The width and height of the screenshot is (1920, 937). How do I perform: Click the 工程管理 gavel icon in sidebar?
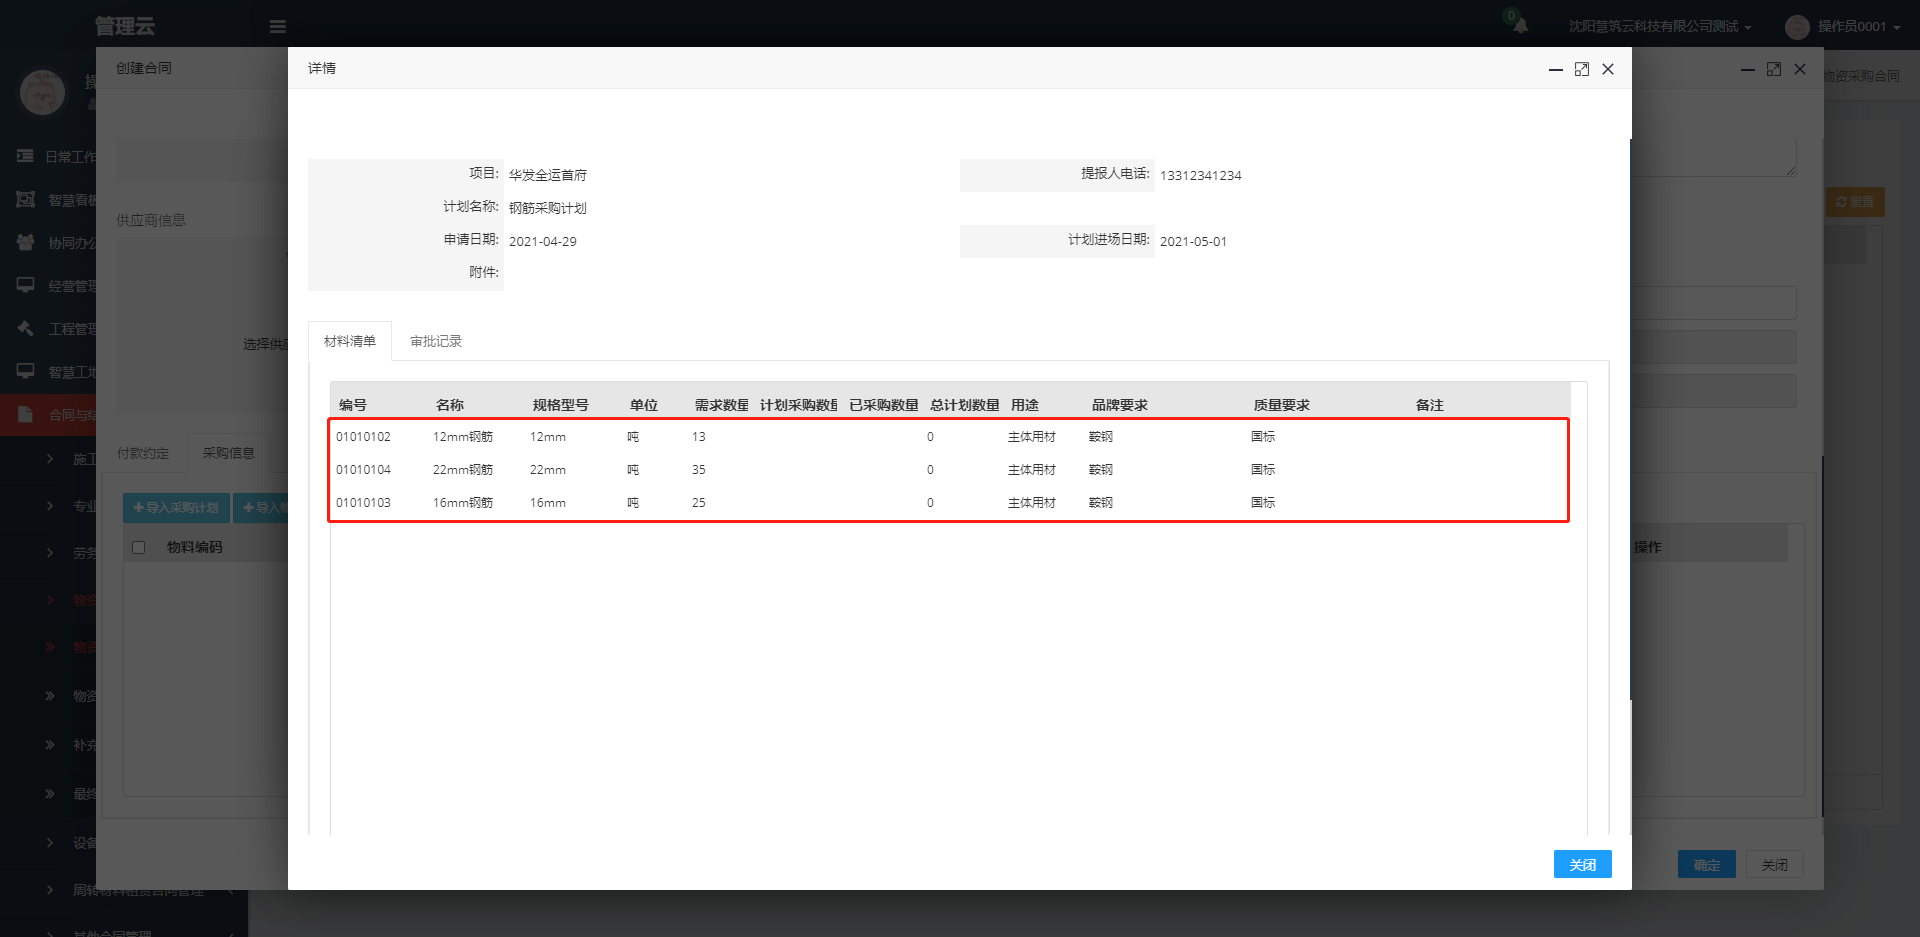(x=26, y=328)
